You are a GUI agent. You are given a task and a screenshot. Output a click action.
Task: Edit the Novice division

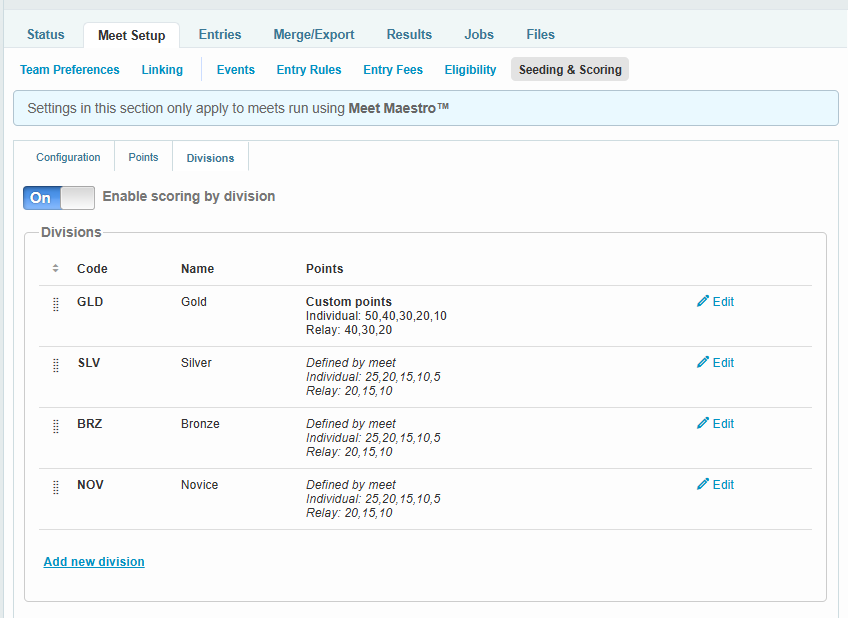click(x=715, y=485)
